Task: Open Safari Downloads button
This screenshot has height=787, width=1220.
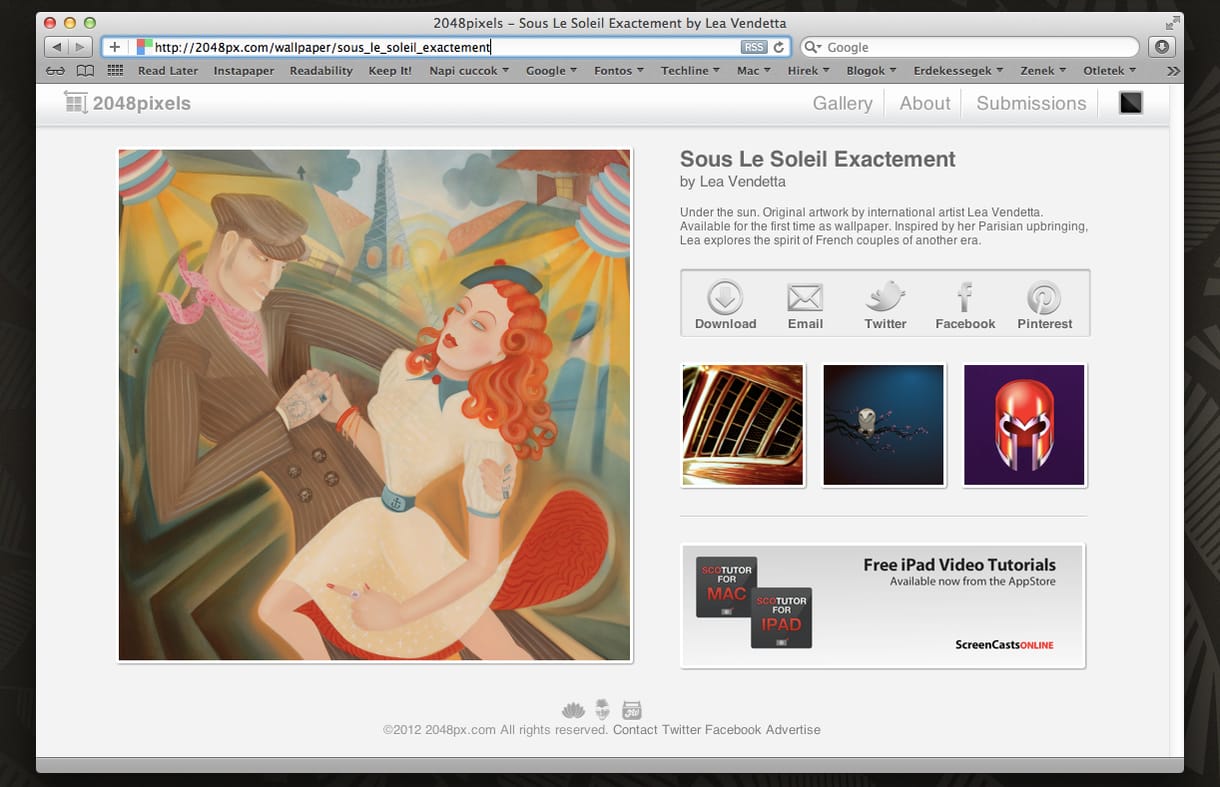Action: 1161,47
